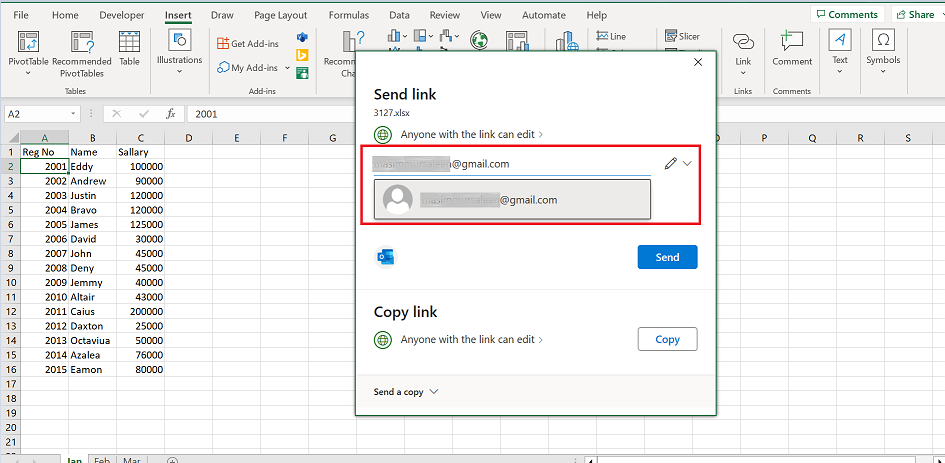Open the PivotTable tool
Image resolution: width=945 pixels, height=463 pixels.
[28, 52]
